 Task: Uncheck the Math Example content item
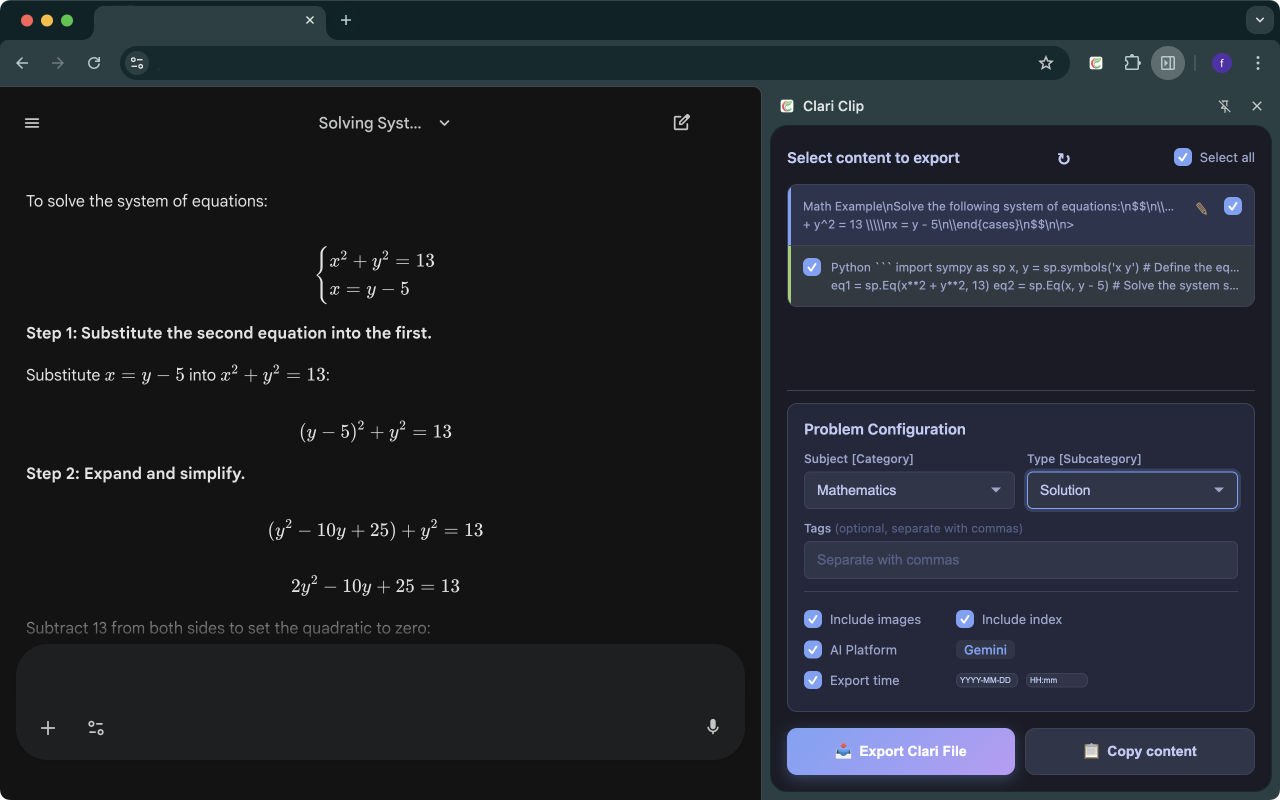coord(1233,206)
